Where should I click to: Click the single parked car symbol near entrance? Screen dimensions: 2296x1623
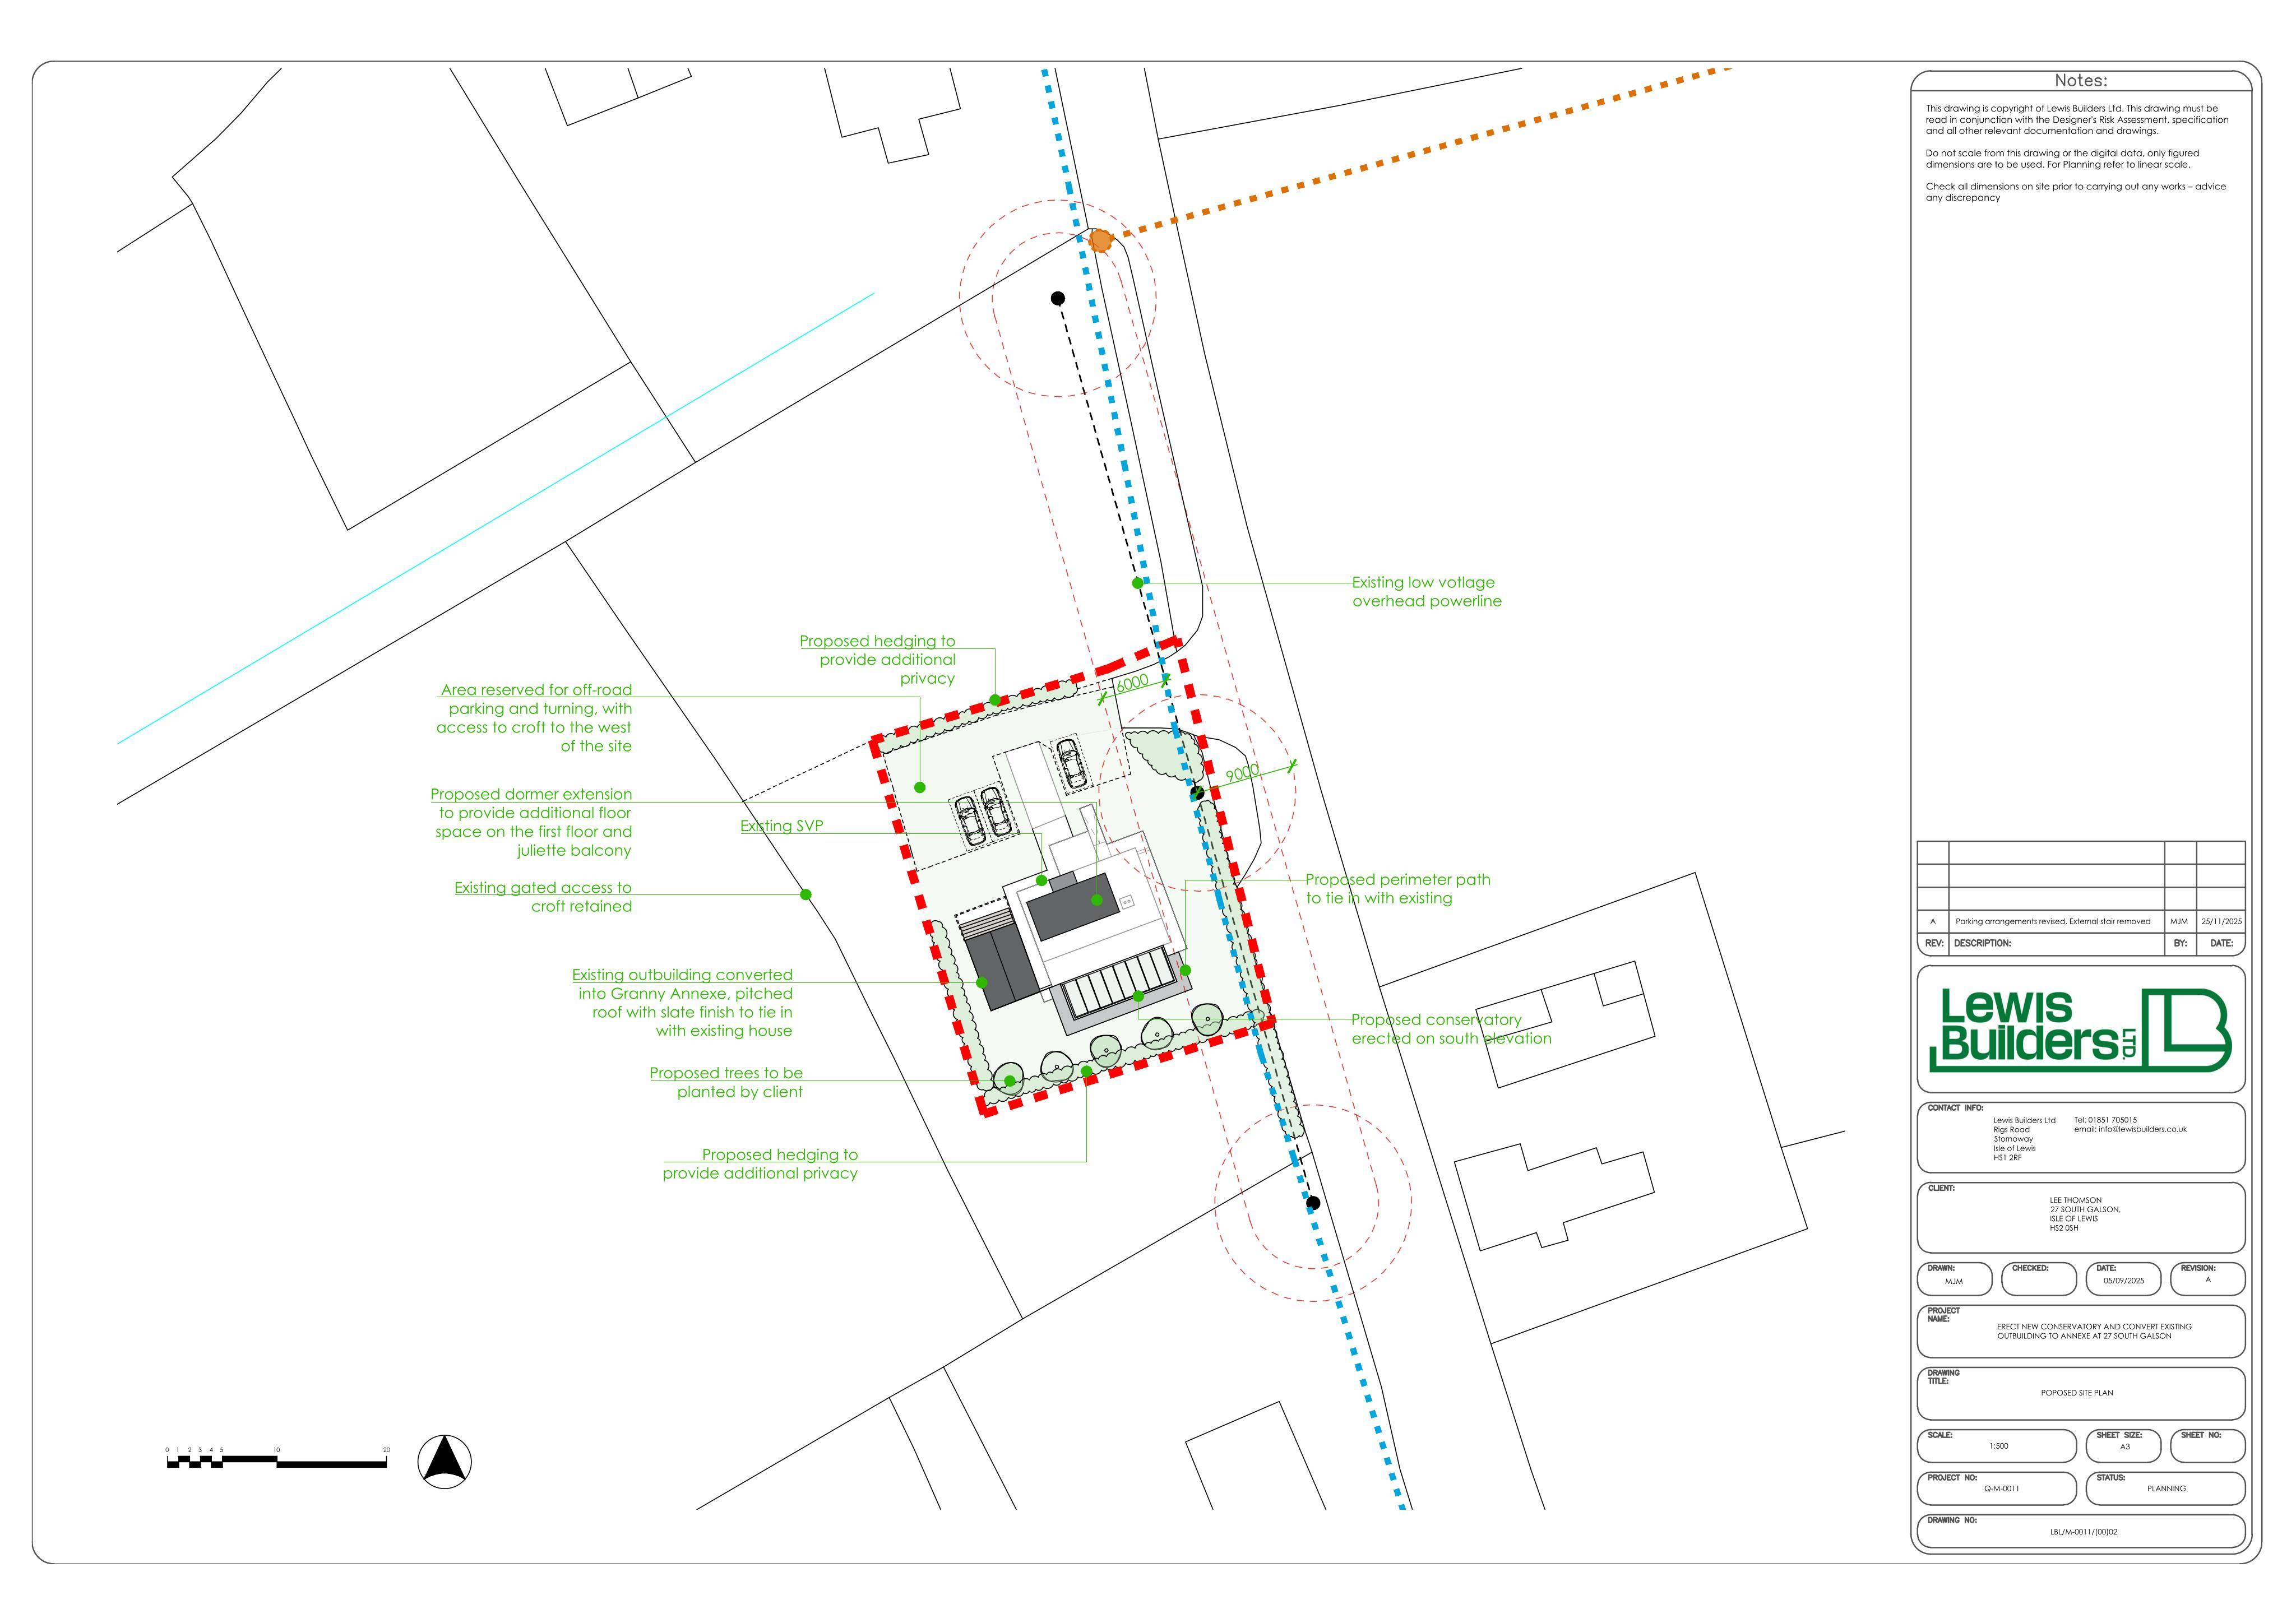click(x=1071, y=764)
